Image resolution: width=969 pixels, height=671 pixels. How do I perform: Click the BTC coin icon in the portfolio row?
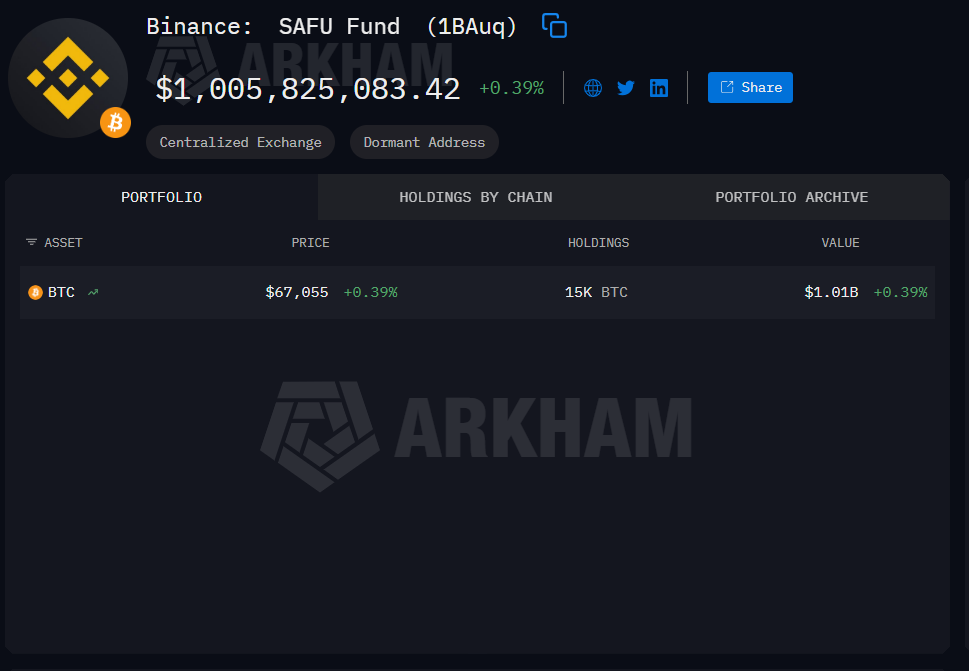click(x=33, y=292)
